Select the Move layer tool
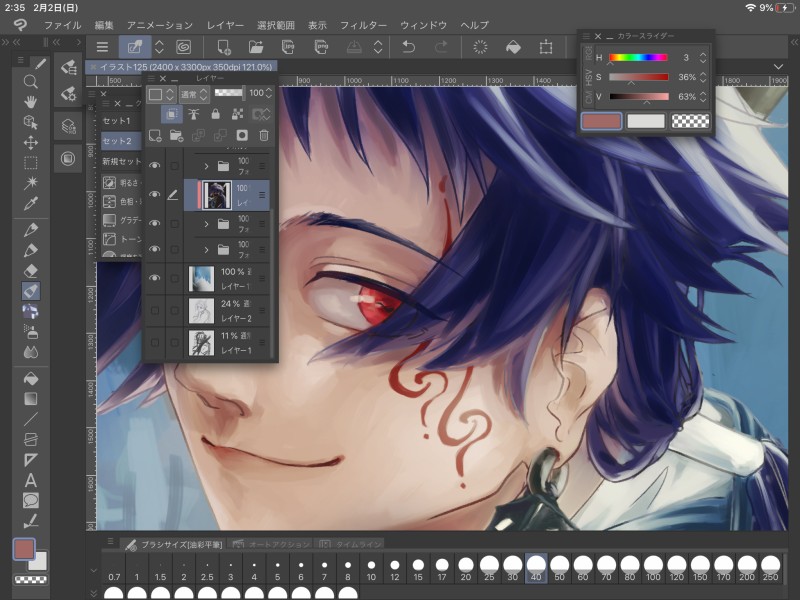This screenshot has height=600, width=800. (x=31, y=142)
